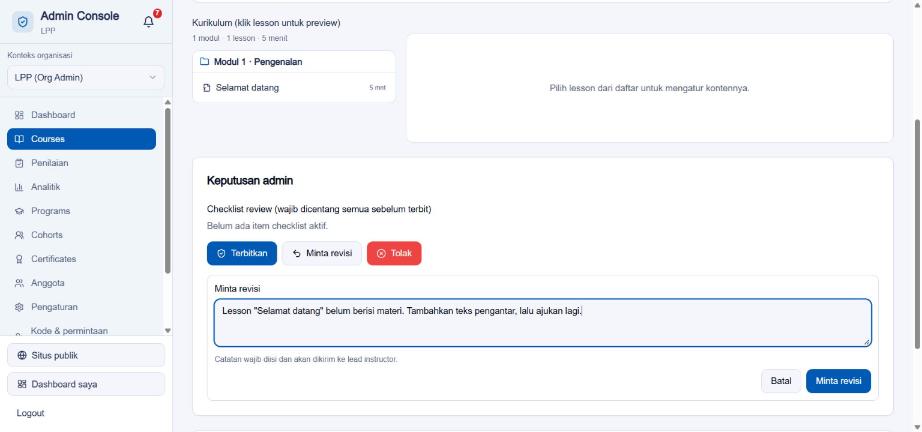Click the shield icon on Terbitkan button

point(221,253)
